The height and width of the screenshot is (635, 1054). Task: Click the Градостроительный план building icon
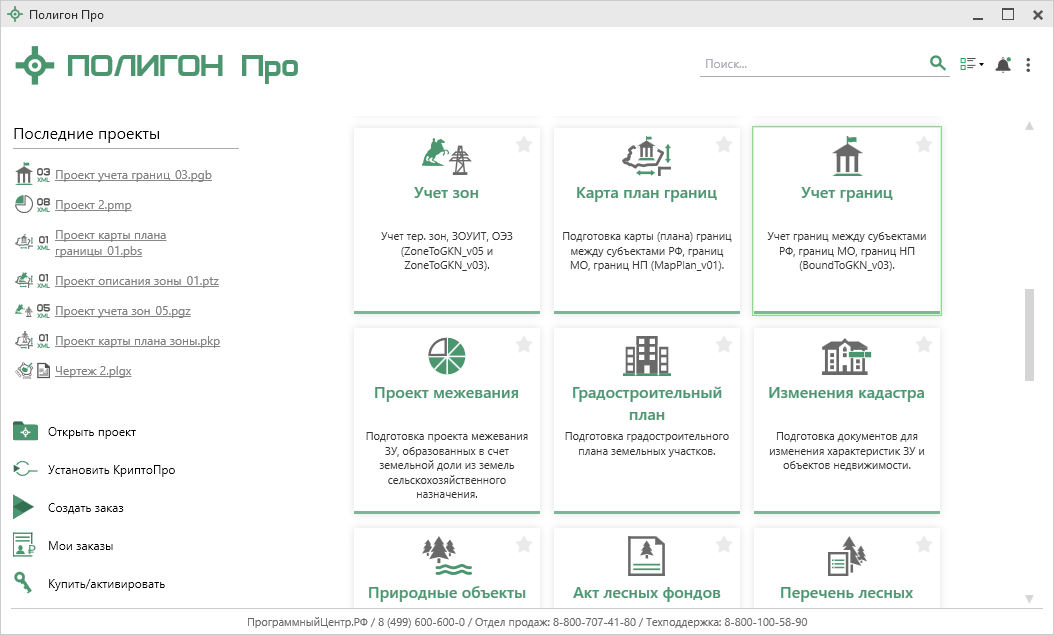[646, 356]
